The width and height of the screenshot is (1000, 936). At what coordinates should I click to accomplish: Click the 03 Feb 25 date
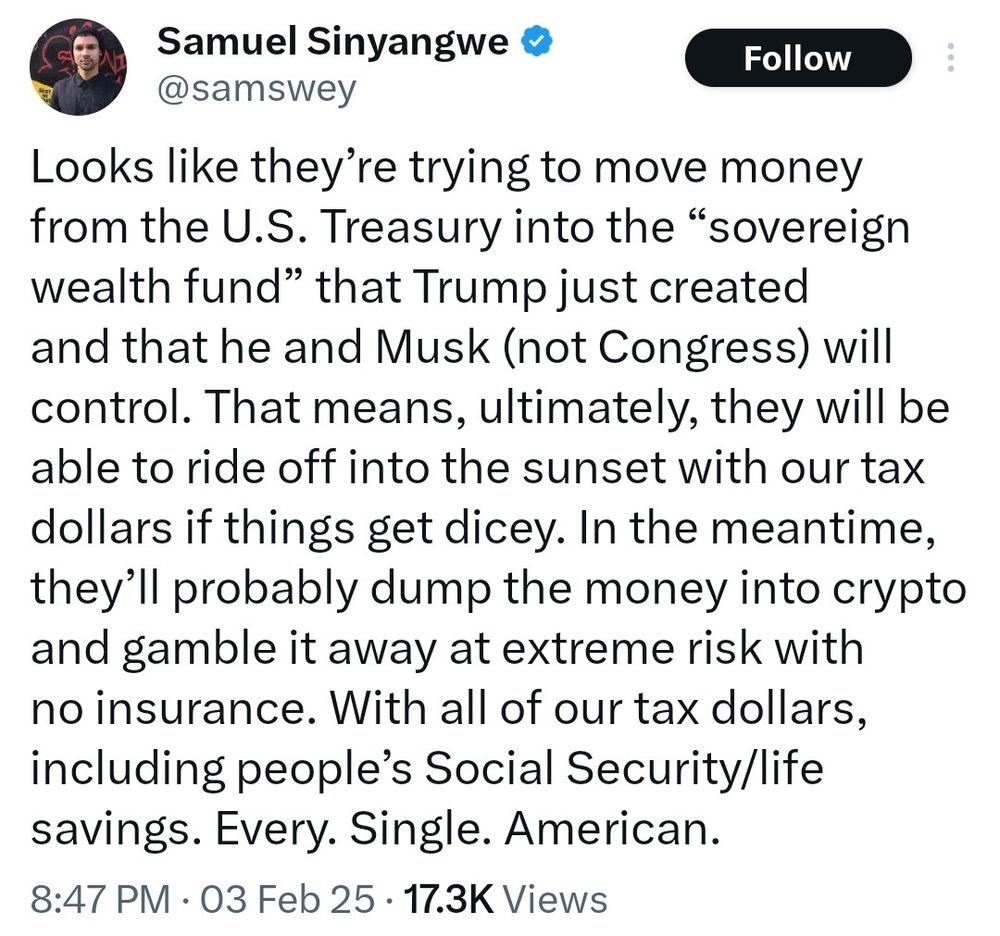[x=286, y=899]
